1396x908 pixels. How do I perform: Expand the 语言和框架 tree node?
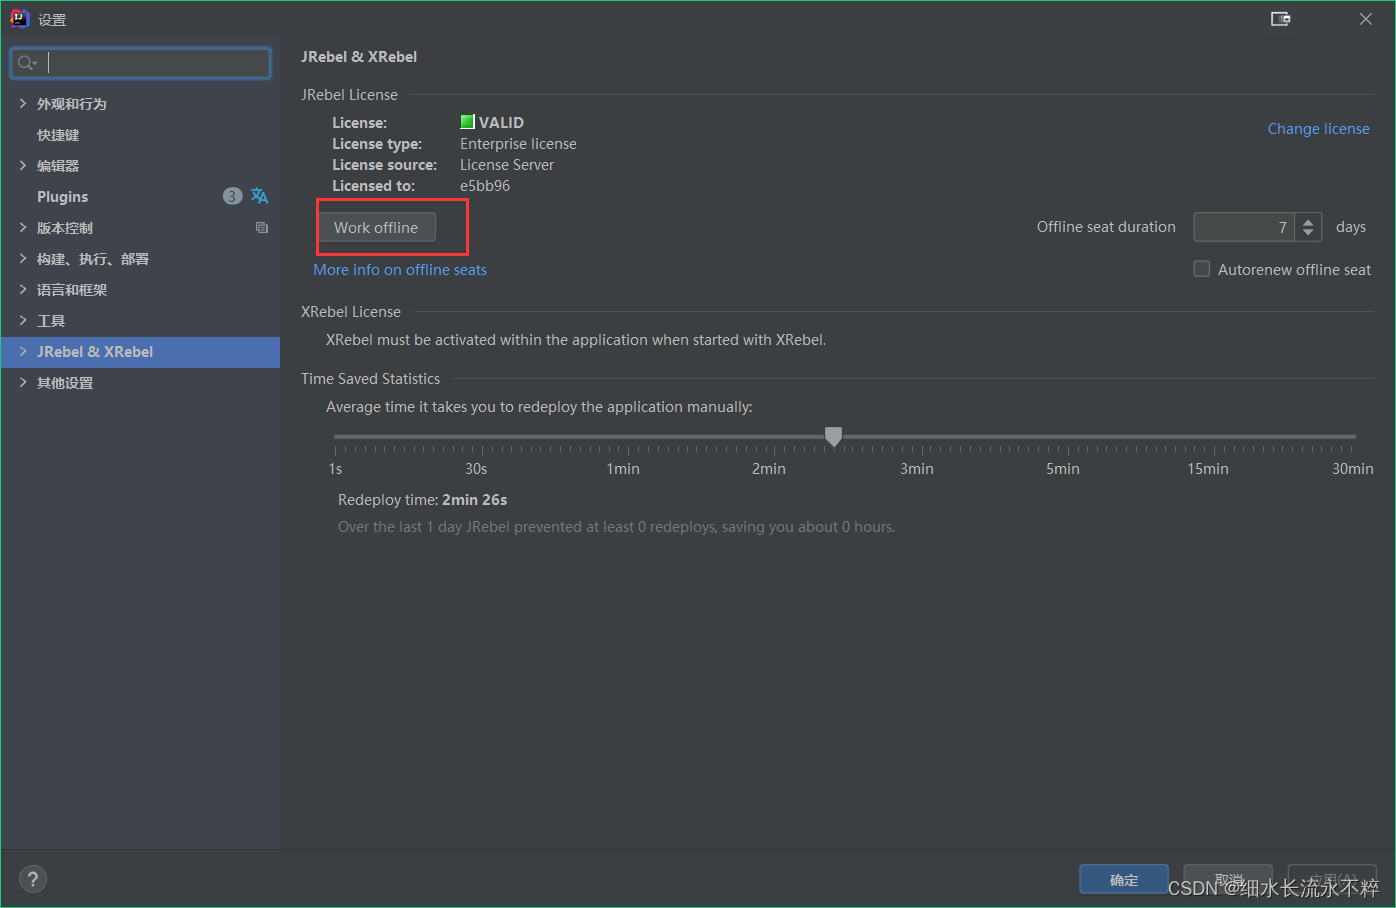point(23,289)
